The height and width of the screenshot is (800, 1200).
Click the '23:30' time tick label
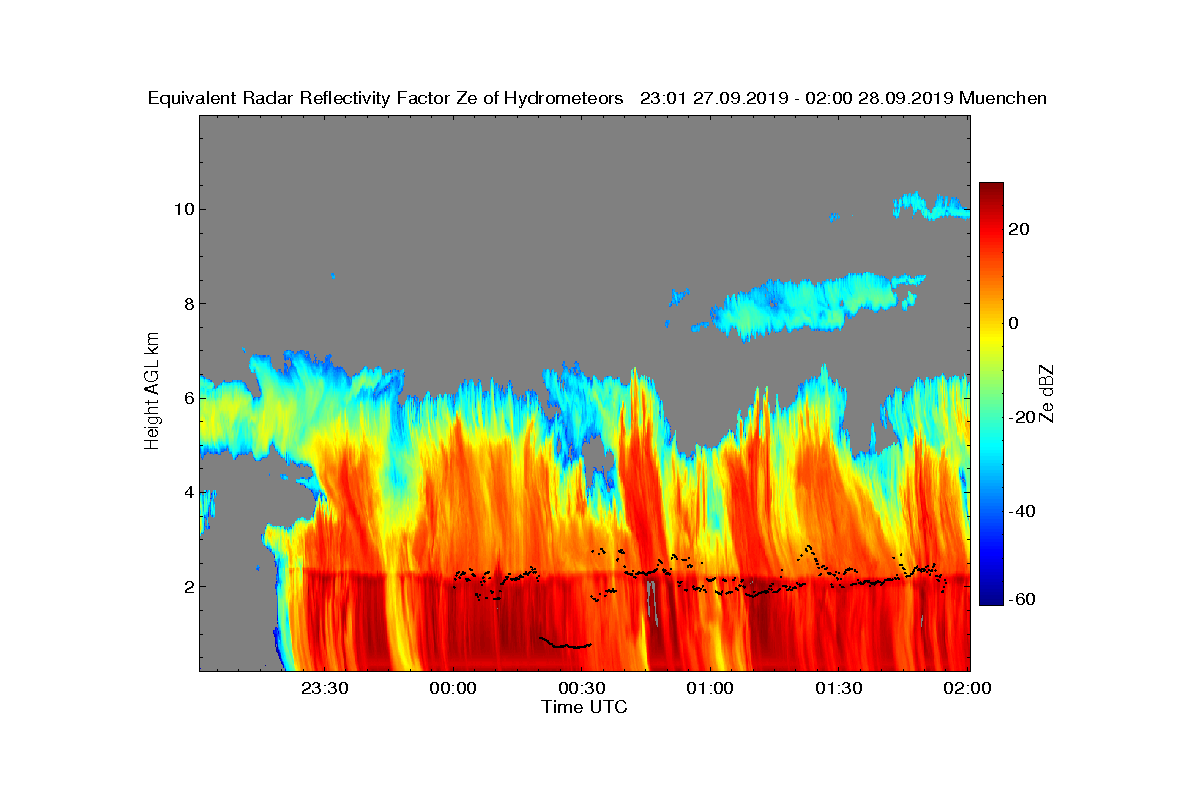325,688
